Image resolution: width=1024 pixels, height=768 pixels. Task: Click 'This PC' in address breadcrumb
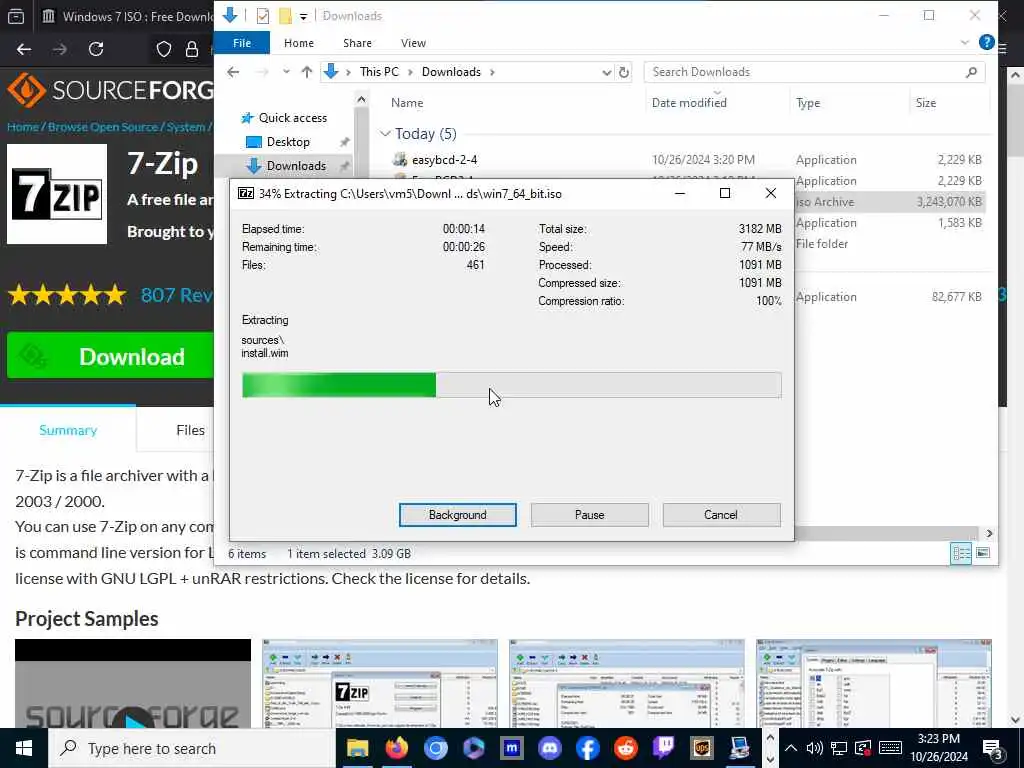379,72
